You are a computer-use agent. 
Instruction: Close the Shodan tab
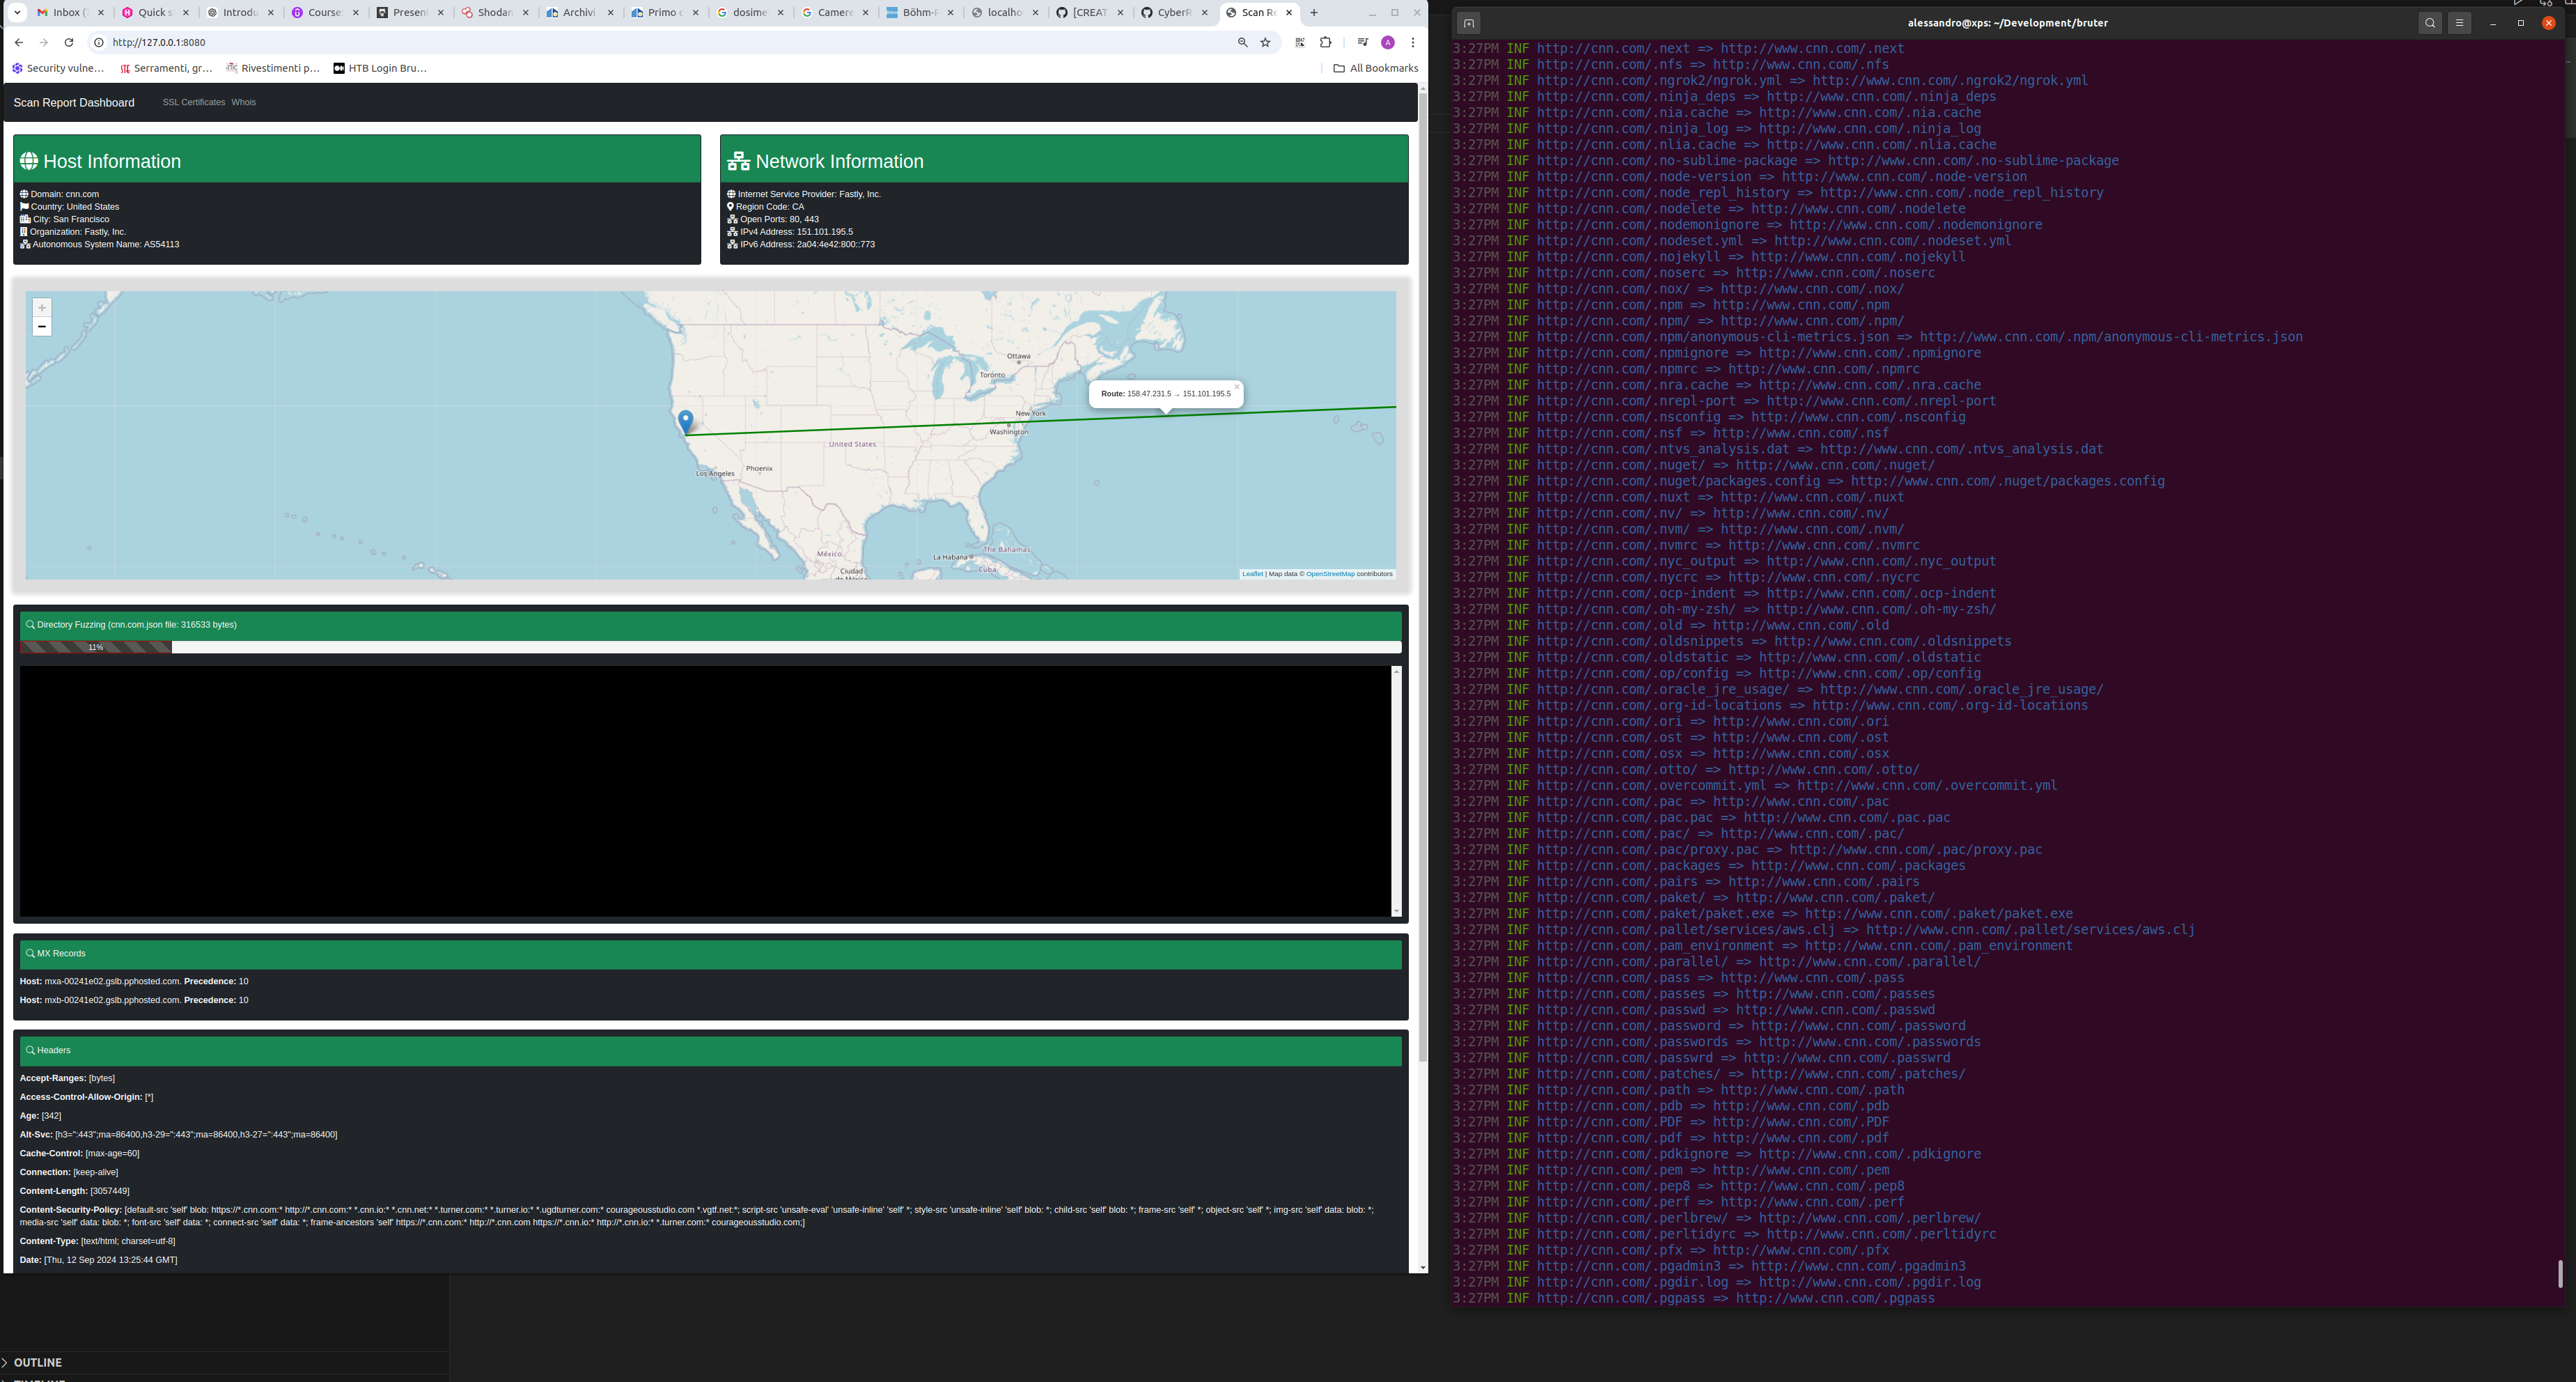click(x=526, y=13)
